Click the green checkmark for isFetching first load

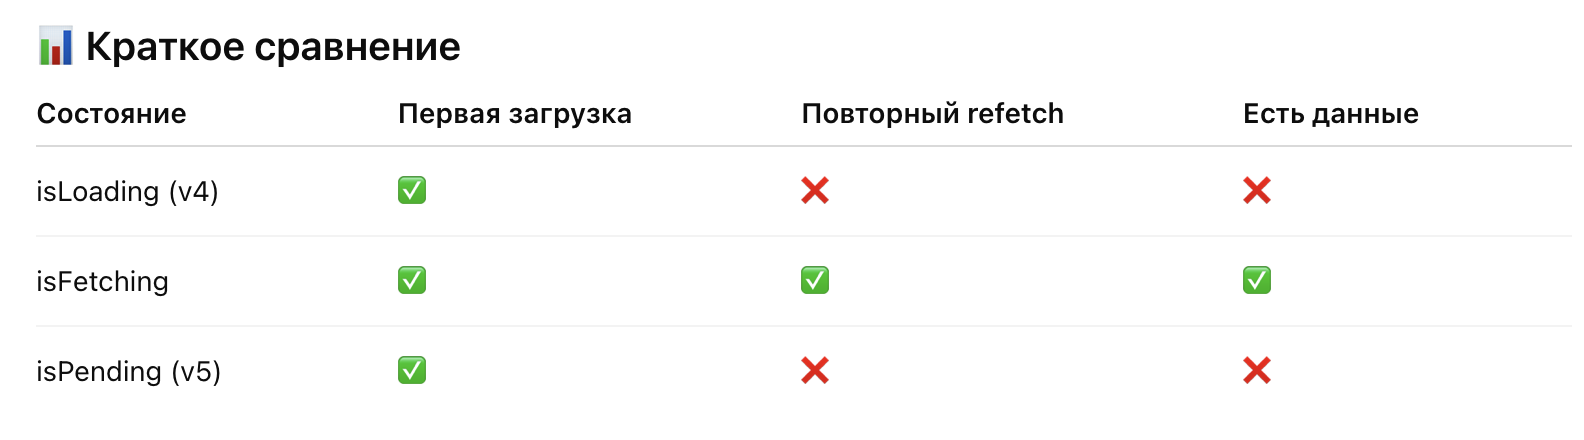click(412, 280)
